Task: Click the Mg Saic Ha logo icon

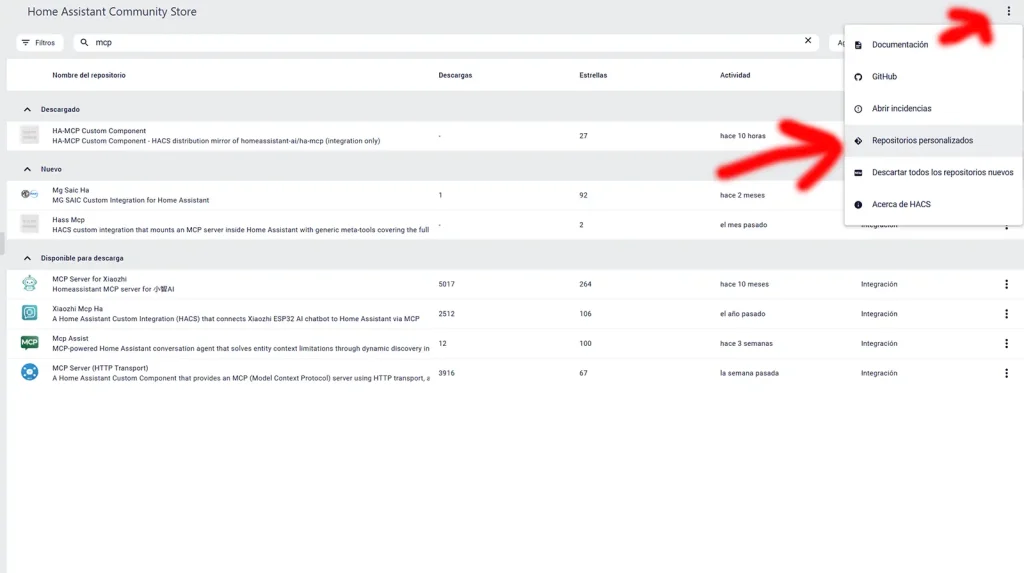Action: coord(29,194)
